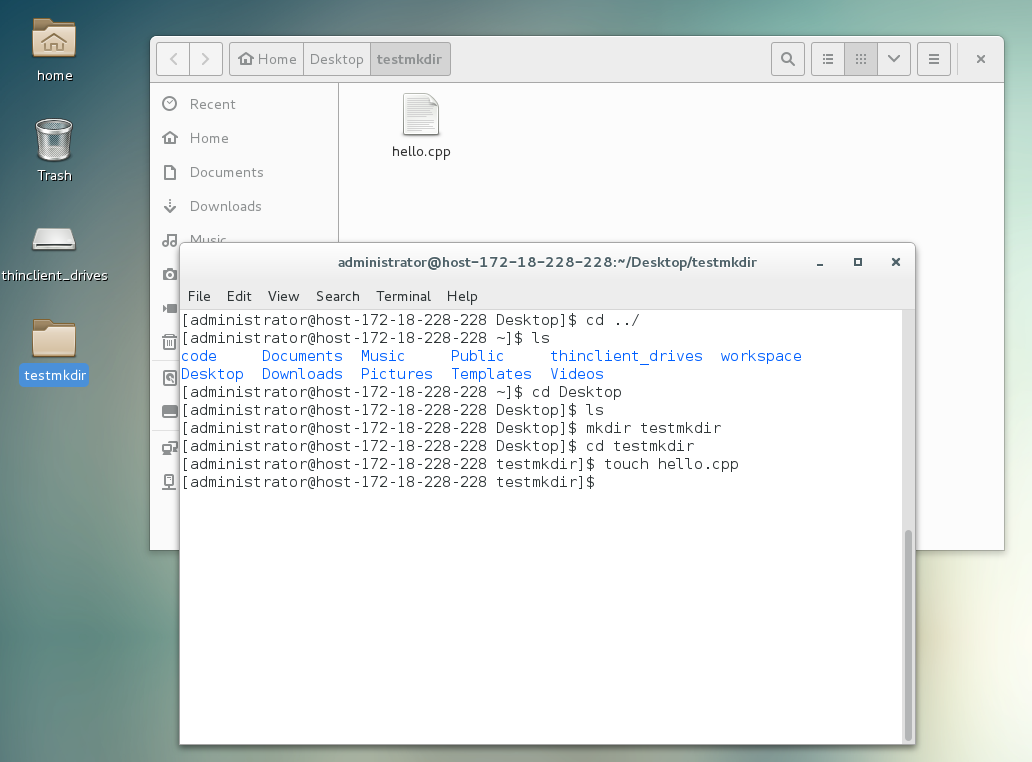Open Recent in the sidebar

click(x=212, y=104)
